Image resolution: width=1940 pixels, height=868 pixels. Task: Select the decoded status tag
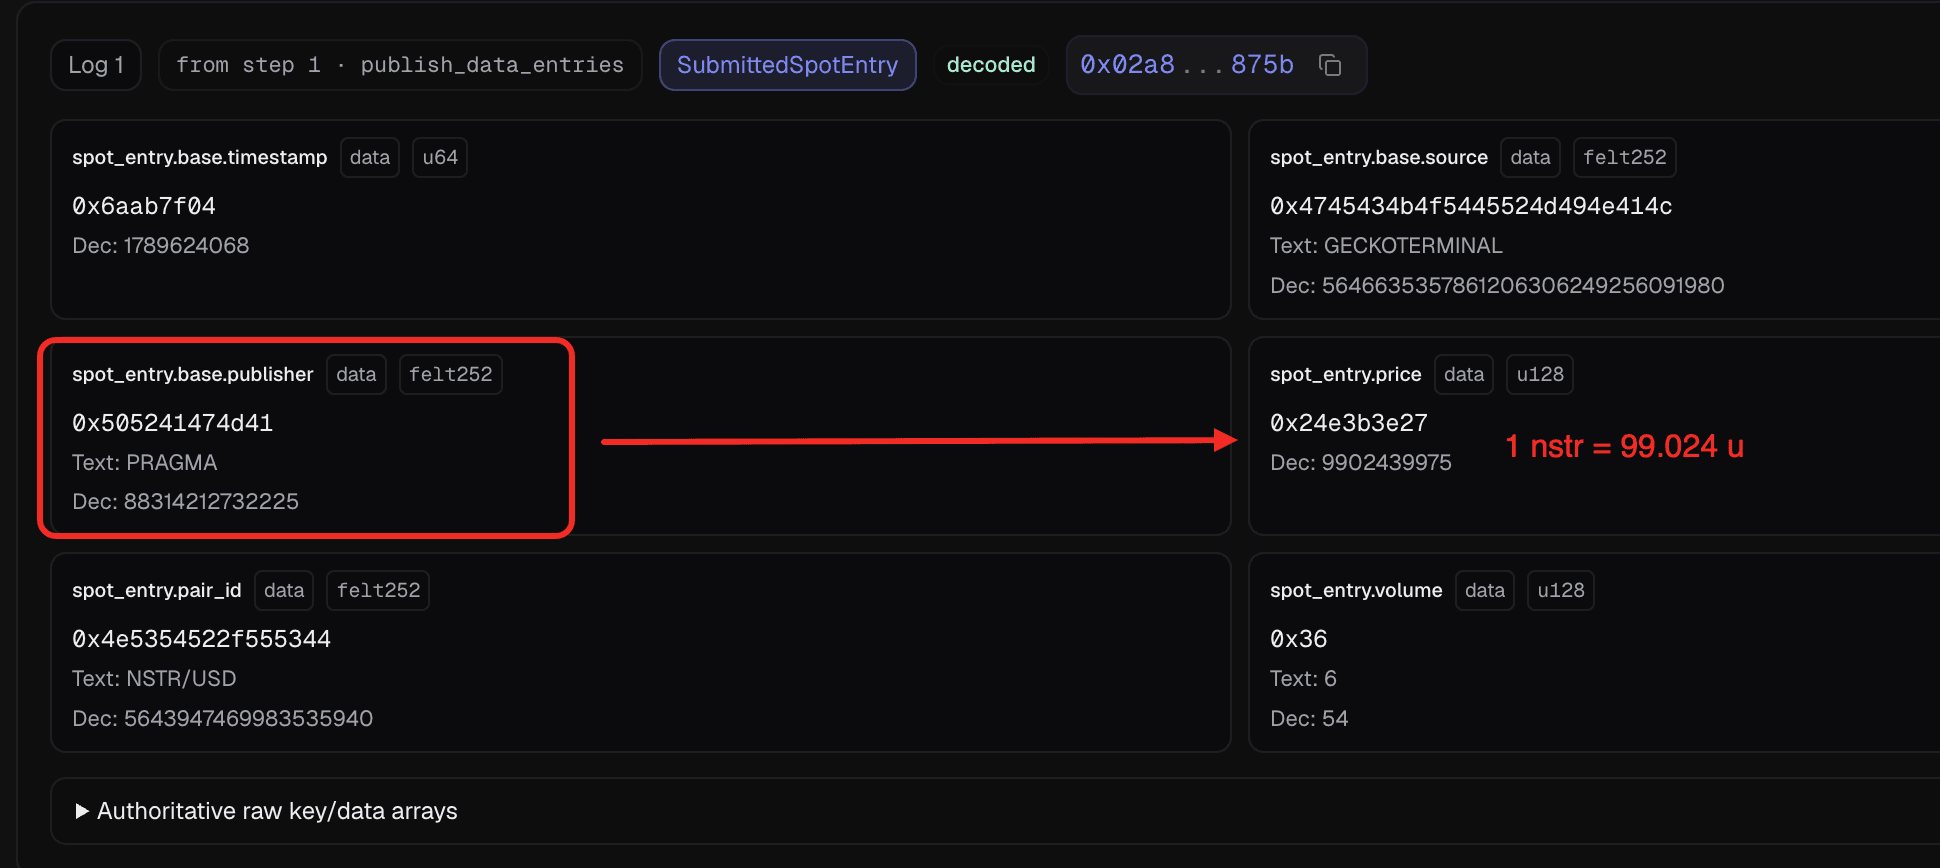click(991, 65)
